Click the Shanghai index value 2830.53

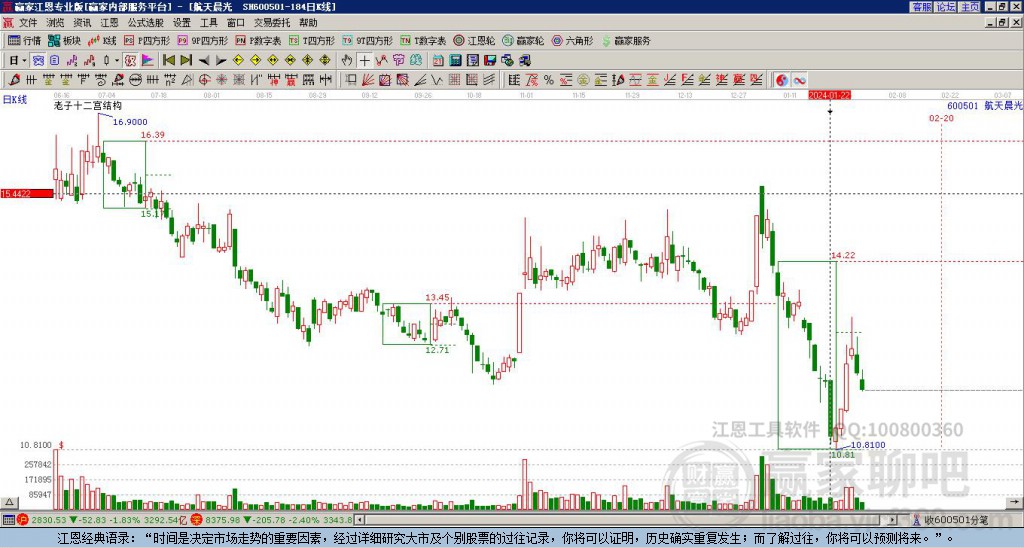pos(48,520)
